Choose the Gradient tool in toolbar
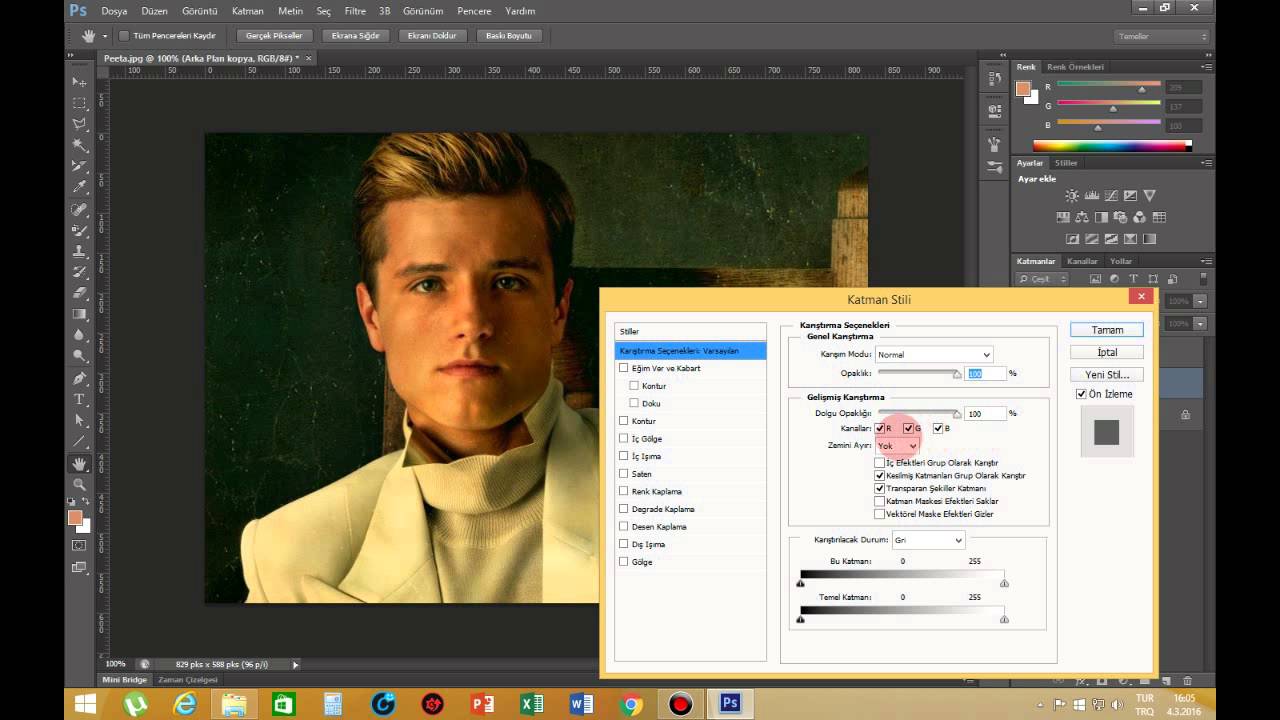 pos(80,314)
